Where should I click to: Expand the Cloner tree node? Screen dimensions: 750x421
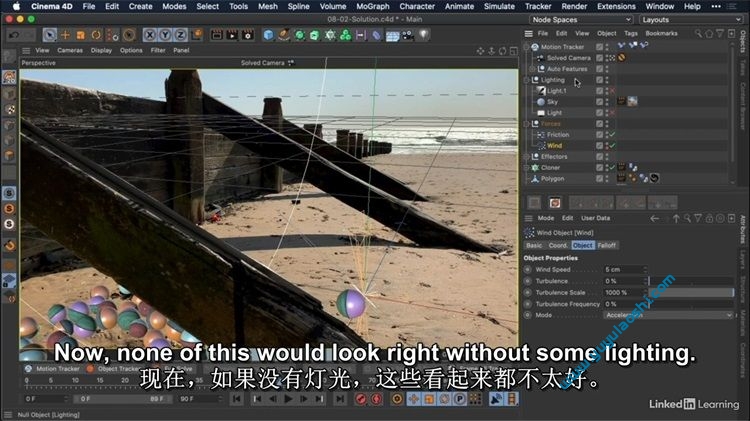pyautogui.click(x=527, y=167)
